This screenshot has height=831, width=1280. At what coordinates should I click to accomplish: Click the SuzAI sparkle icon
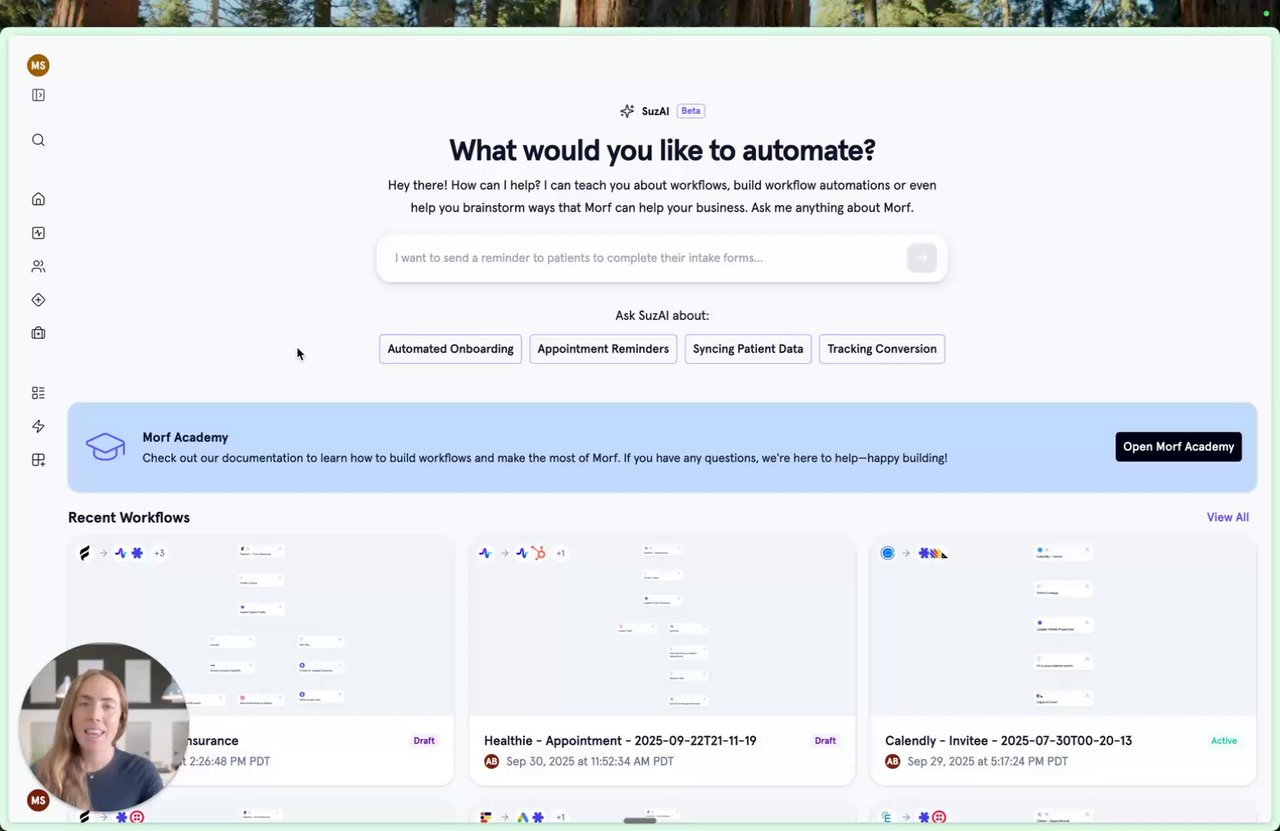point(627,111)
